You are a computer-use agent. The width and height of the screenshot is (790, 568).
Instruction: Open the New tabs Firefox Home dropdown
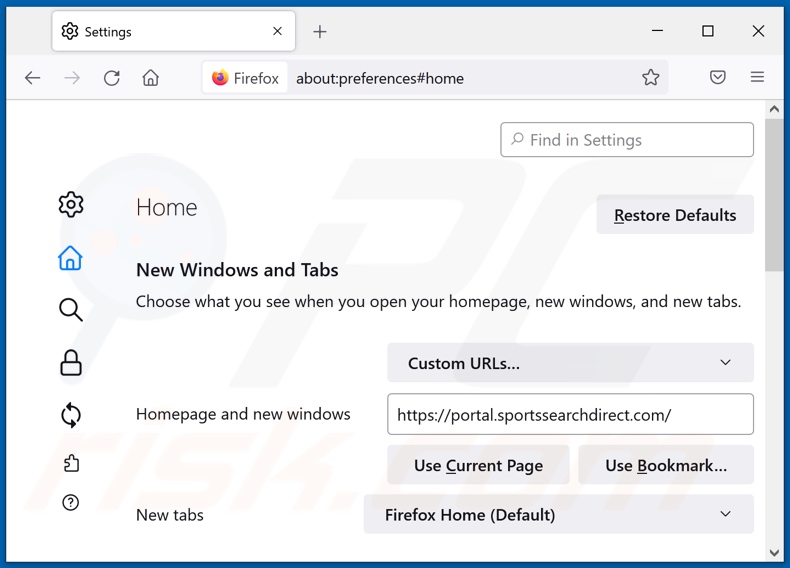click(559, 515)
